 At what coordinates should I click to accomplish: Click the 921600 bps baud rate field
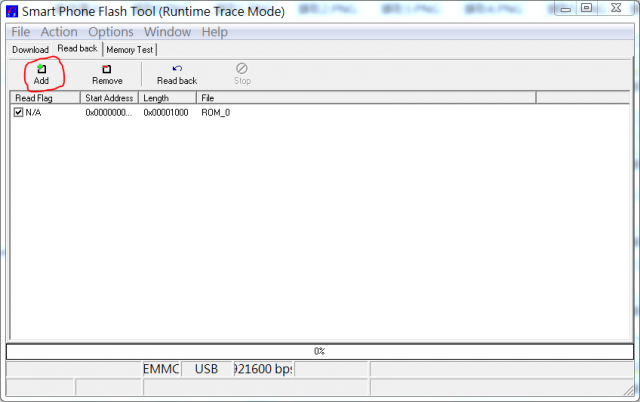(264, 369)
